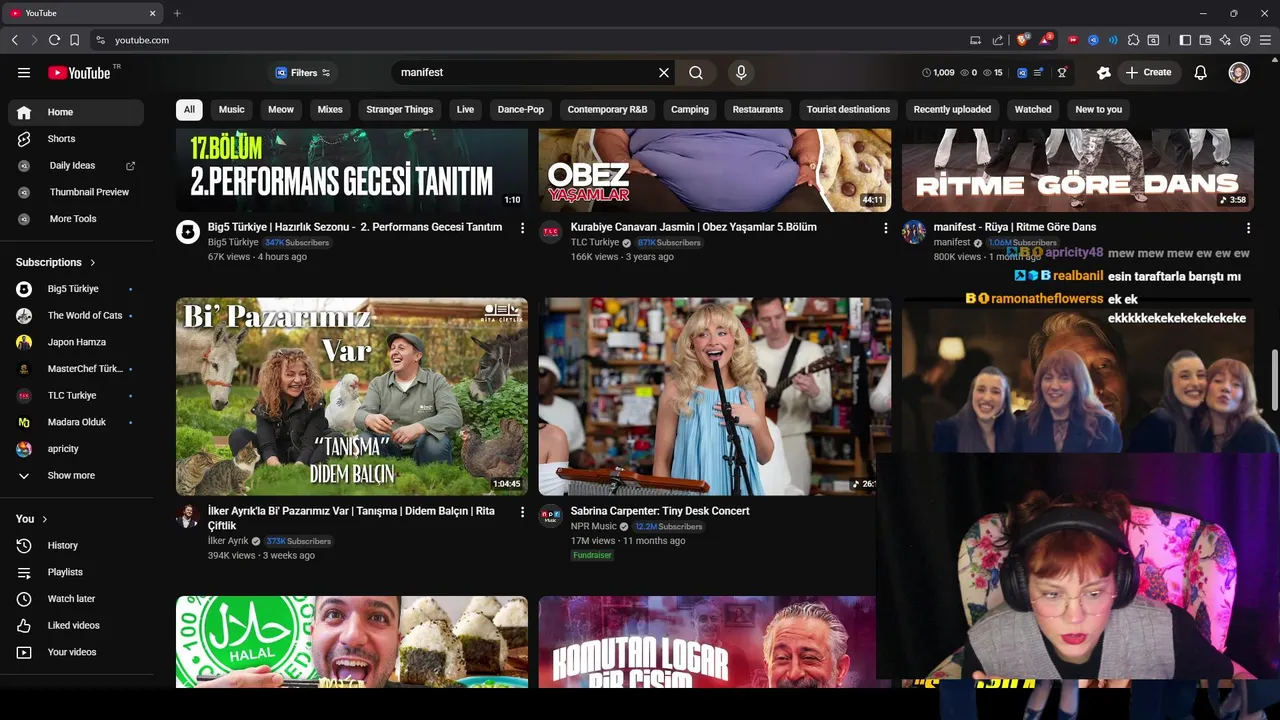This screenshot has height=720, width=1280.
Task: Select the 'Music' filter chip
Action: 232,109
